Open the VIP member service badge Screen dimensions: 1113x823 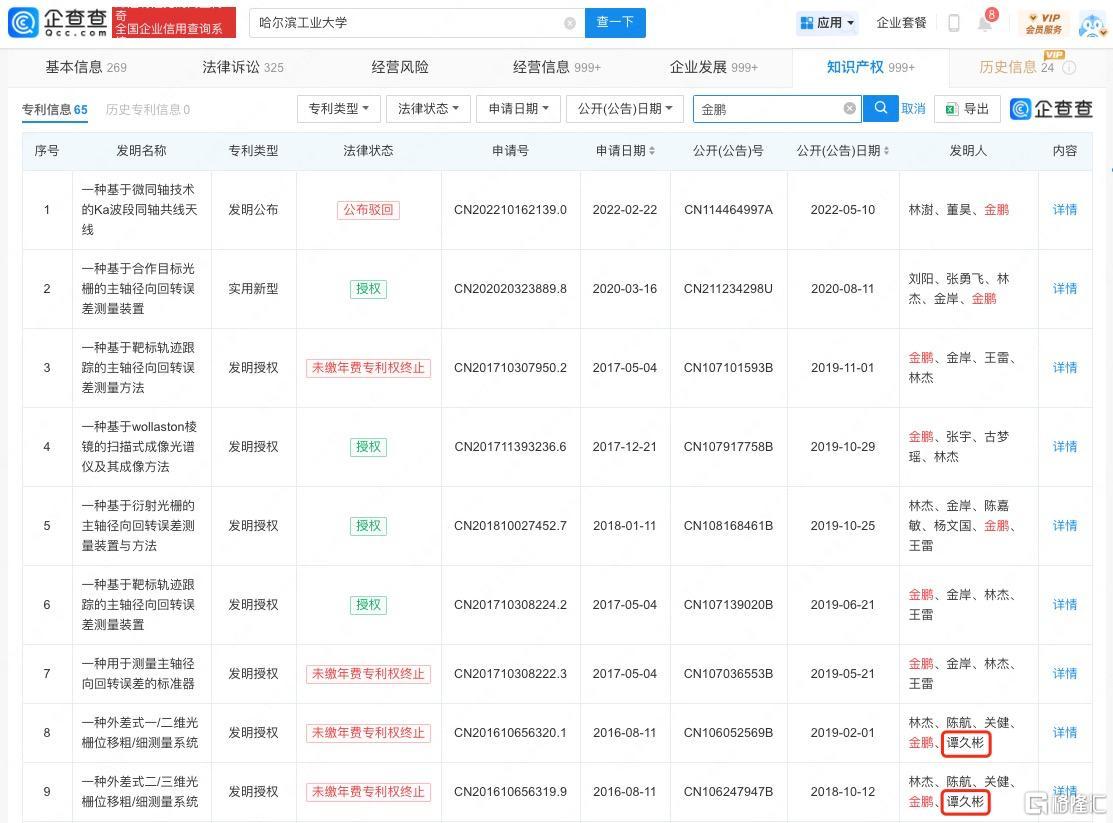1043,23
